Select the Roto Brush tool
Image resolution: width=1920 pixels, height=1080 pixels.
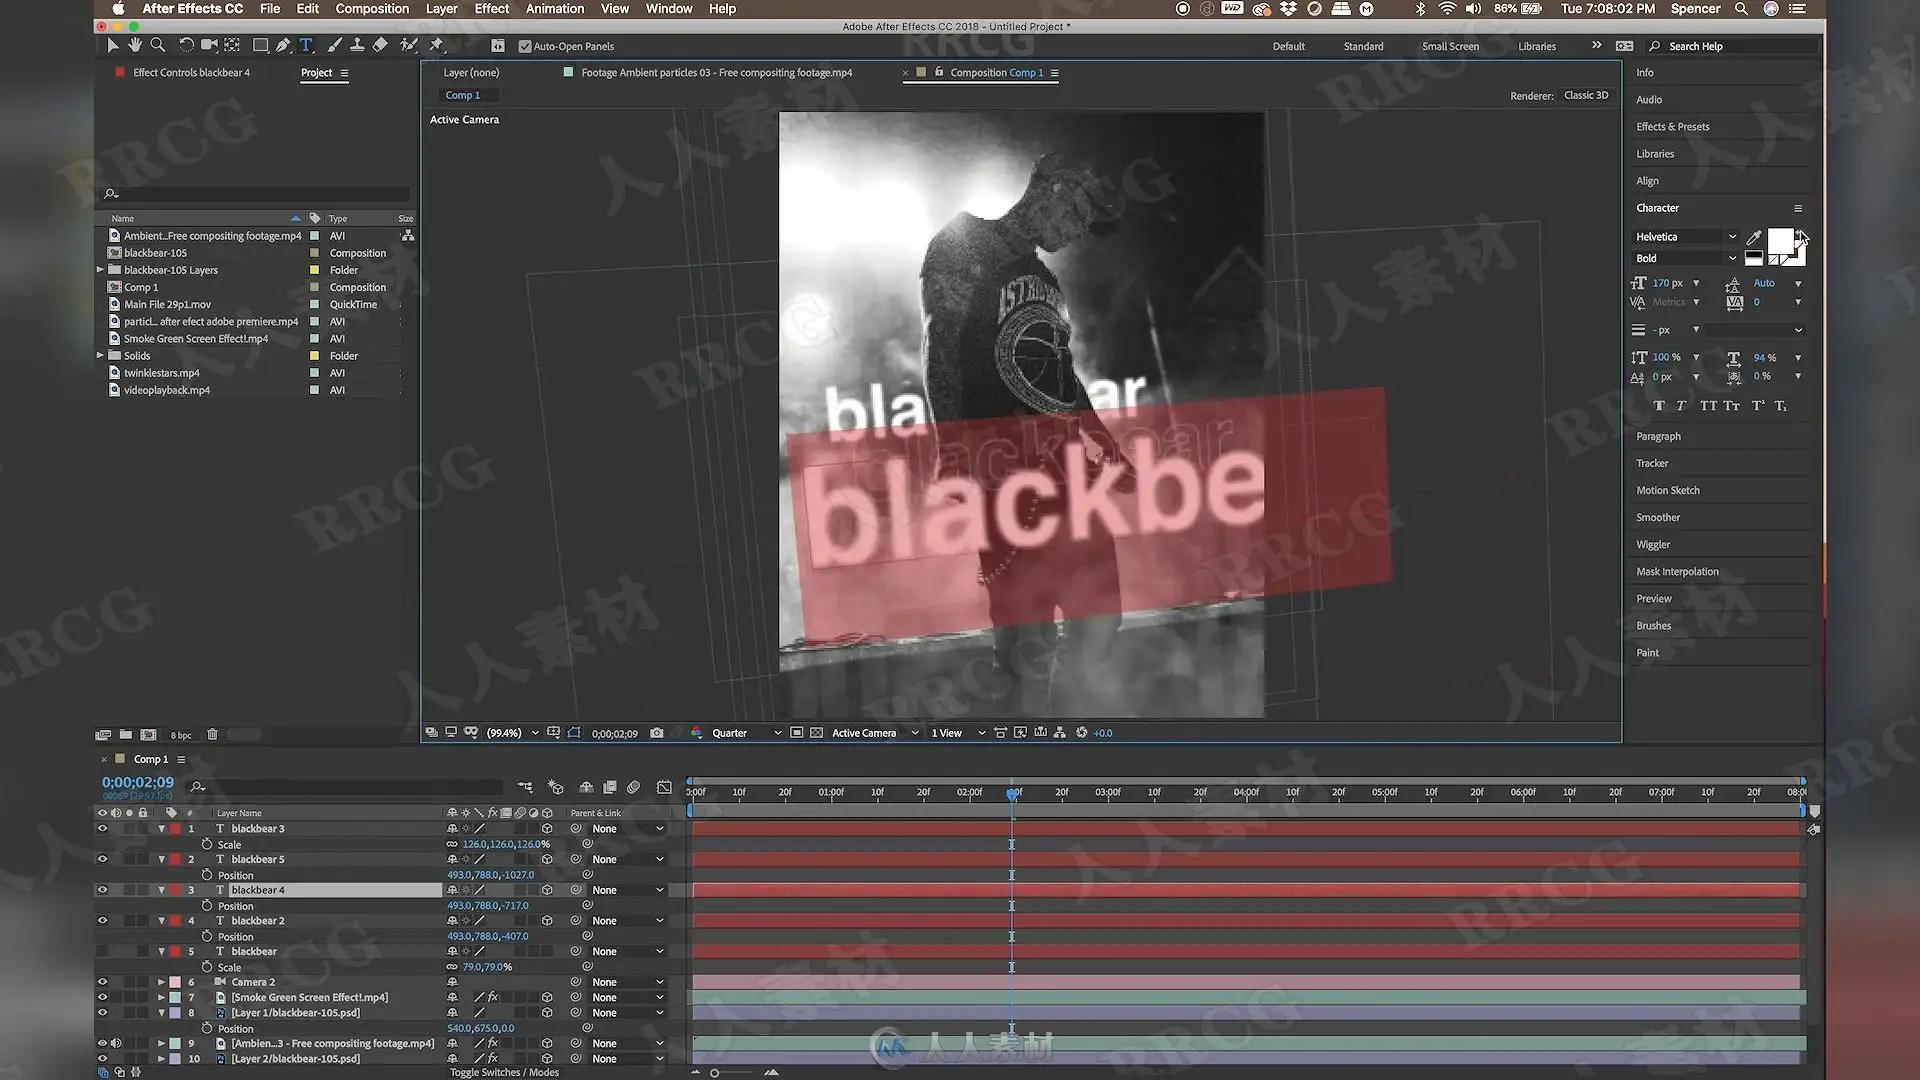pyautogui.click(x=408, y=45)
